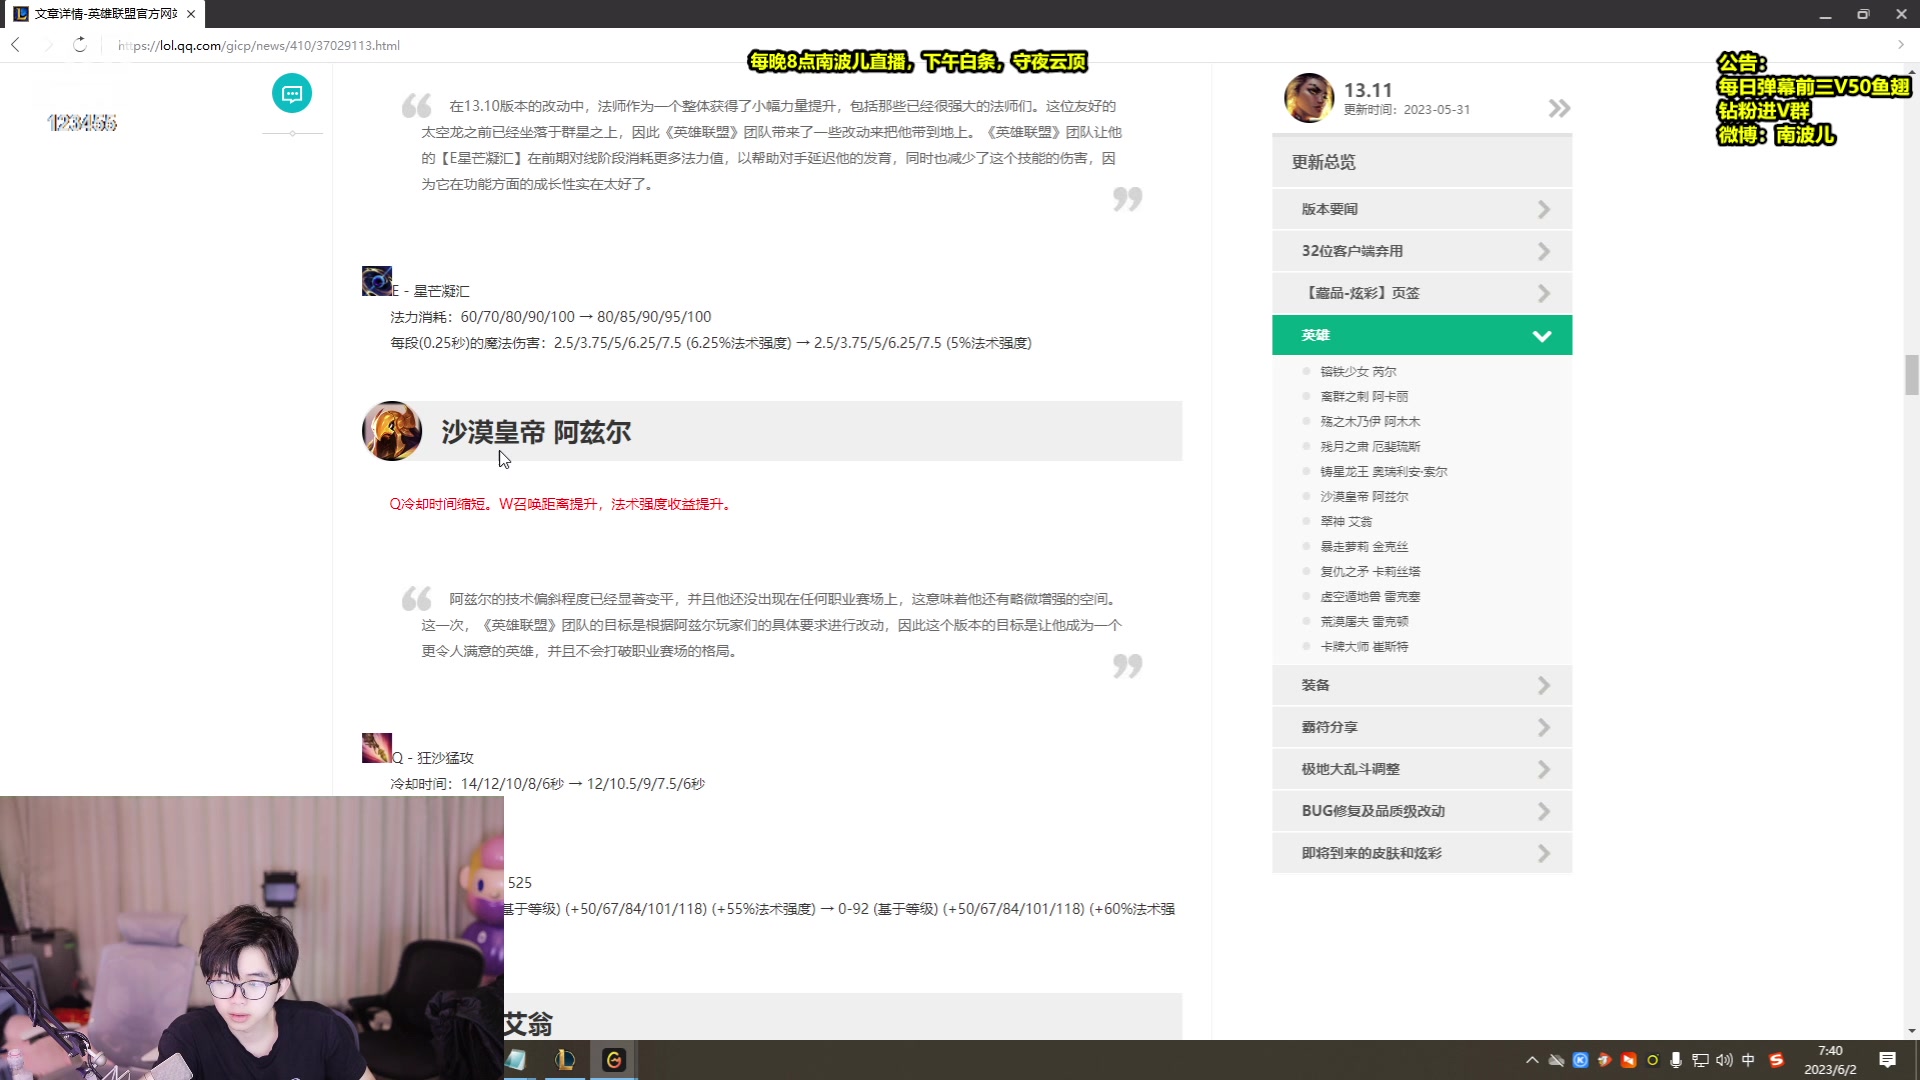Collapse the green 英雄 section
The image size is (1920, 1080).
(1422, 335)
